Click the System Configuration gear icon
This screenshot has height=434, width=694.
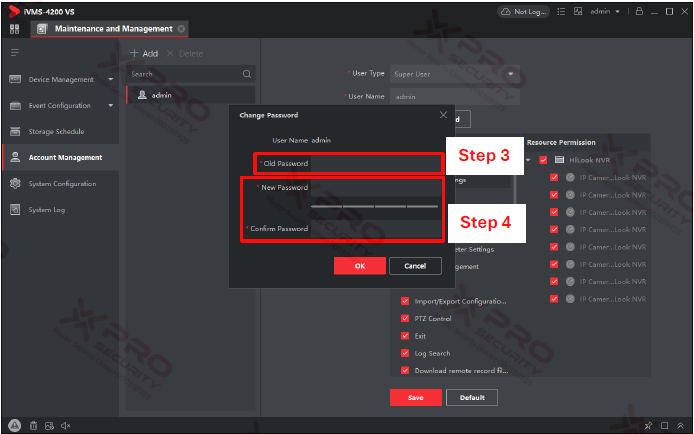(x=15, y=183)
